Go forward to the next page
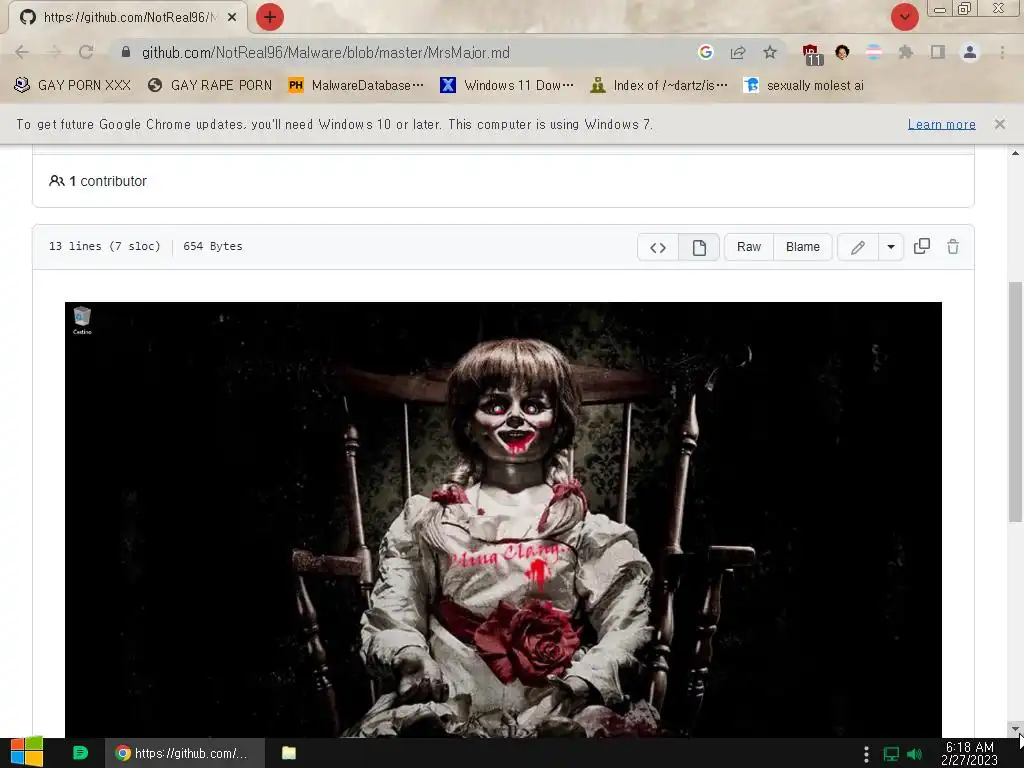The height and width of the screenshot is (768, 1024). (54, 52)
